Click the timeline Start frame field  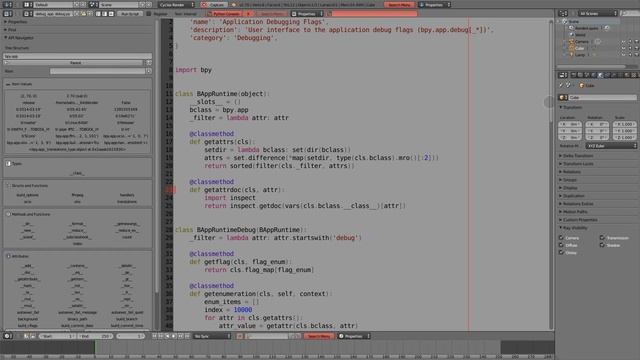coord(58,336)
